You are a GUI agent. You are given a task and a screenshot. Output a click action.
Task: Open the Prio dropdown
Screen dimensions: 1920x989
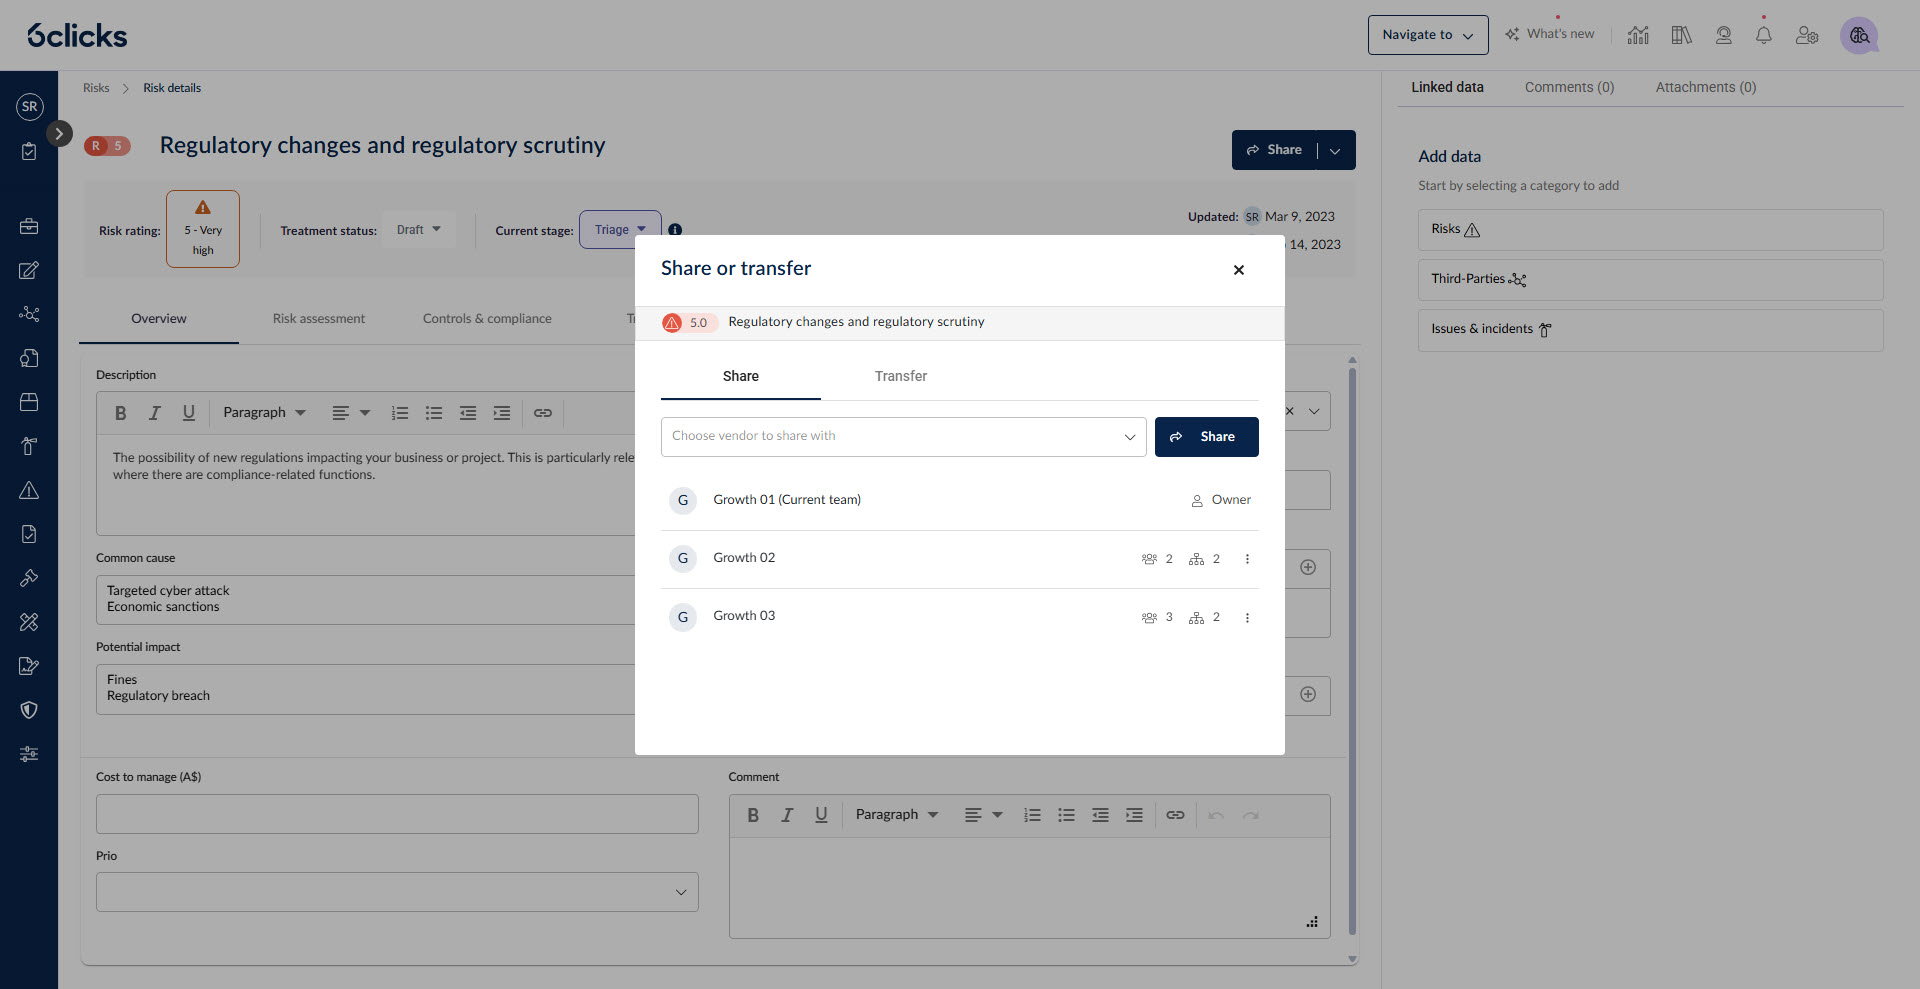point(397,892)
